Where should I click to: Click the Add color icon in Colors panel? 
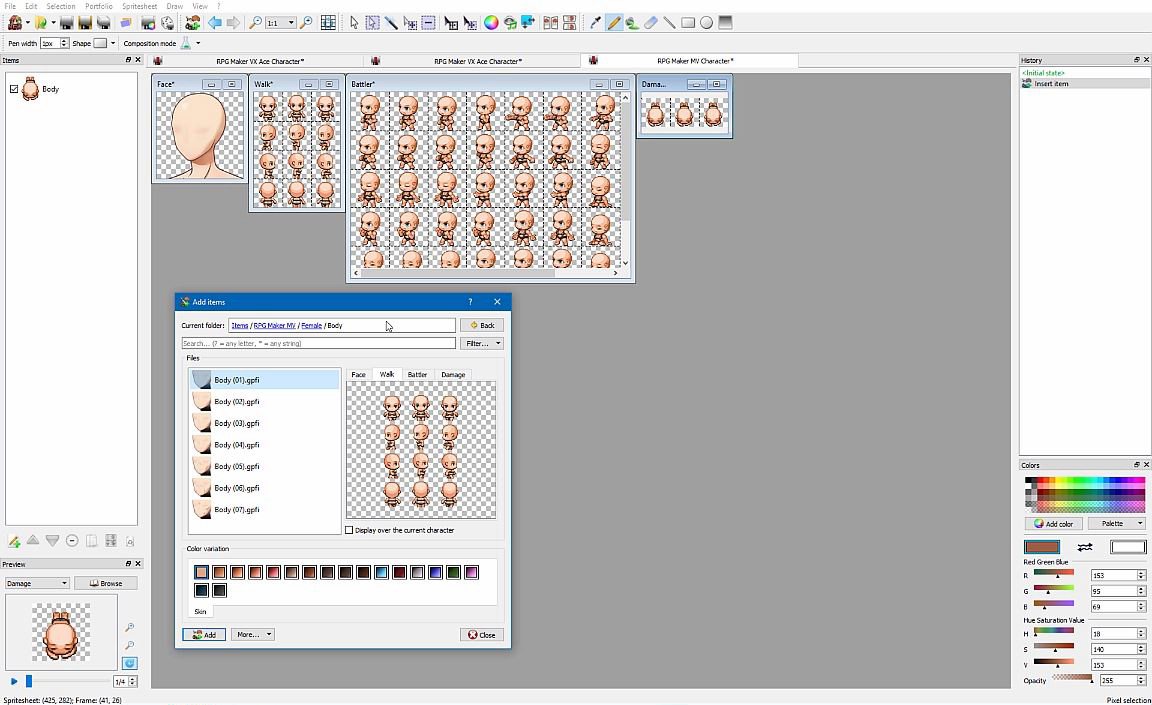[1041, 523]
